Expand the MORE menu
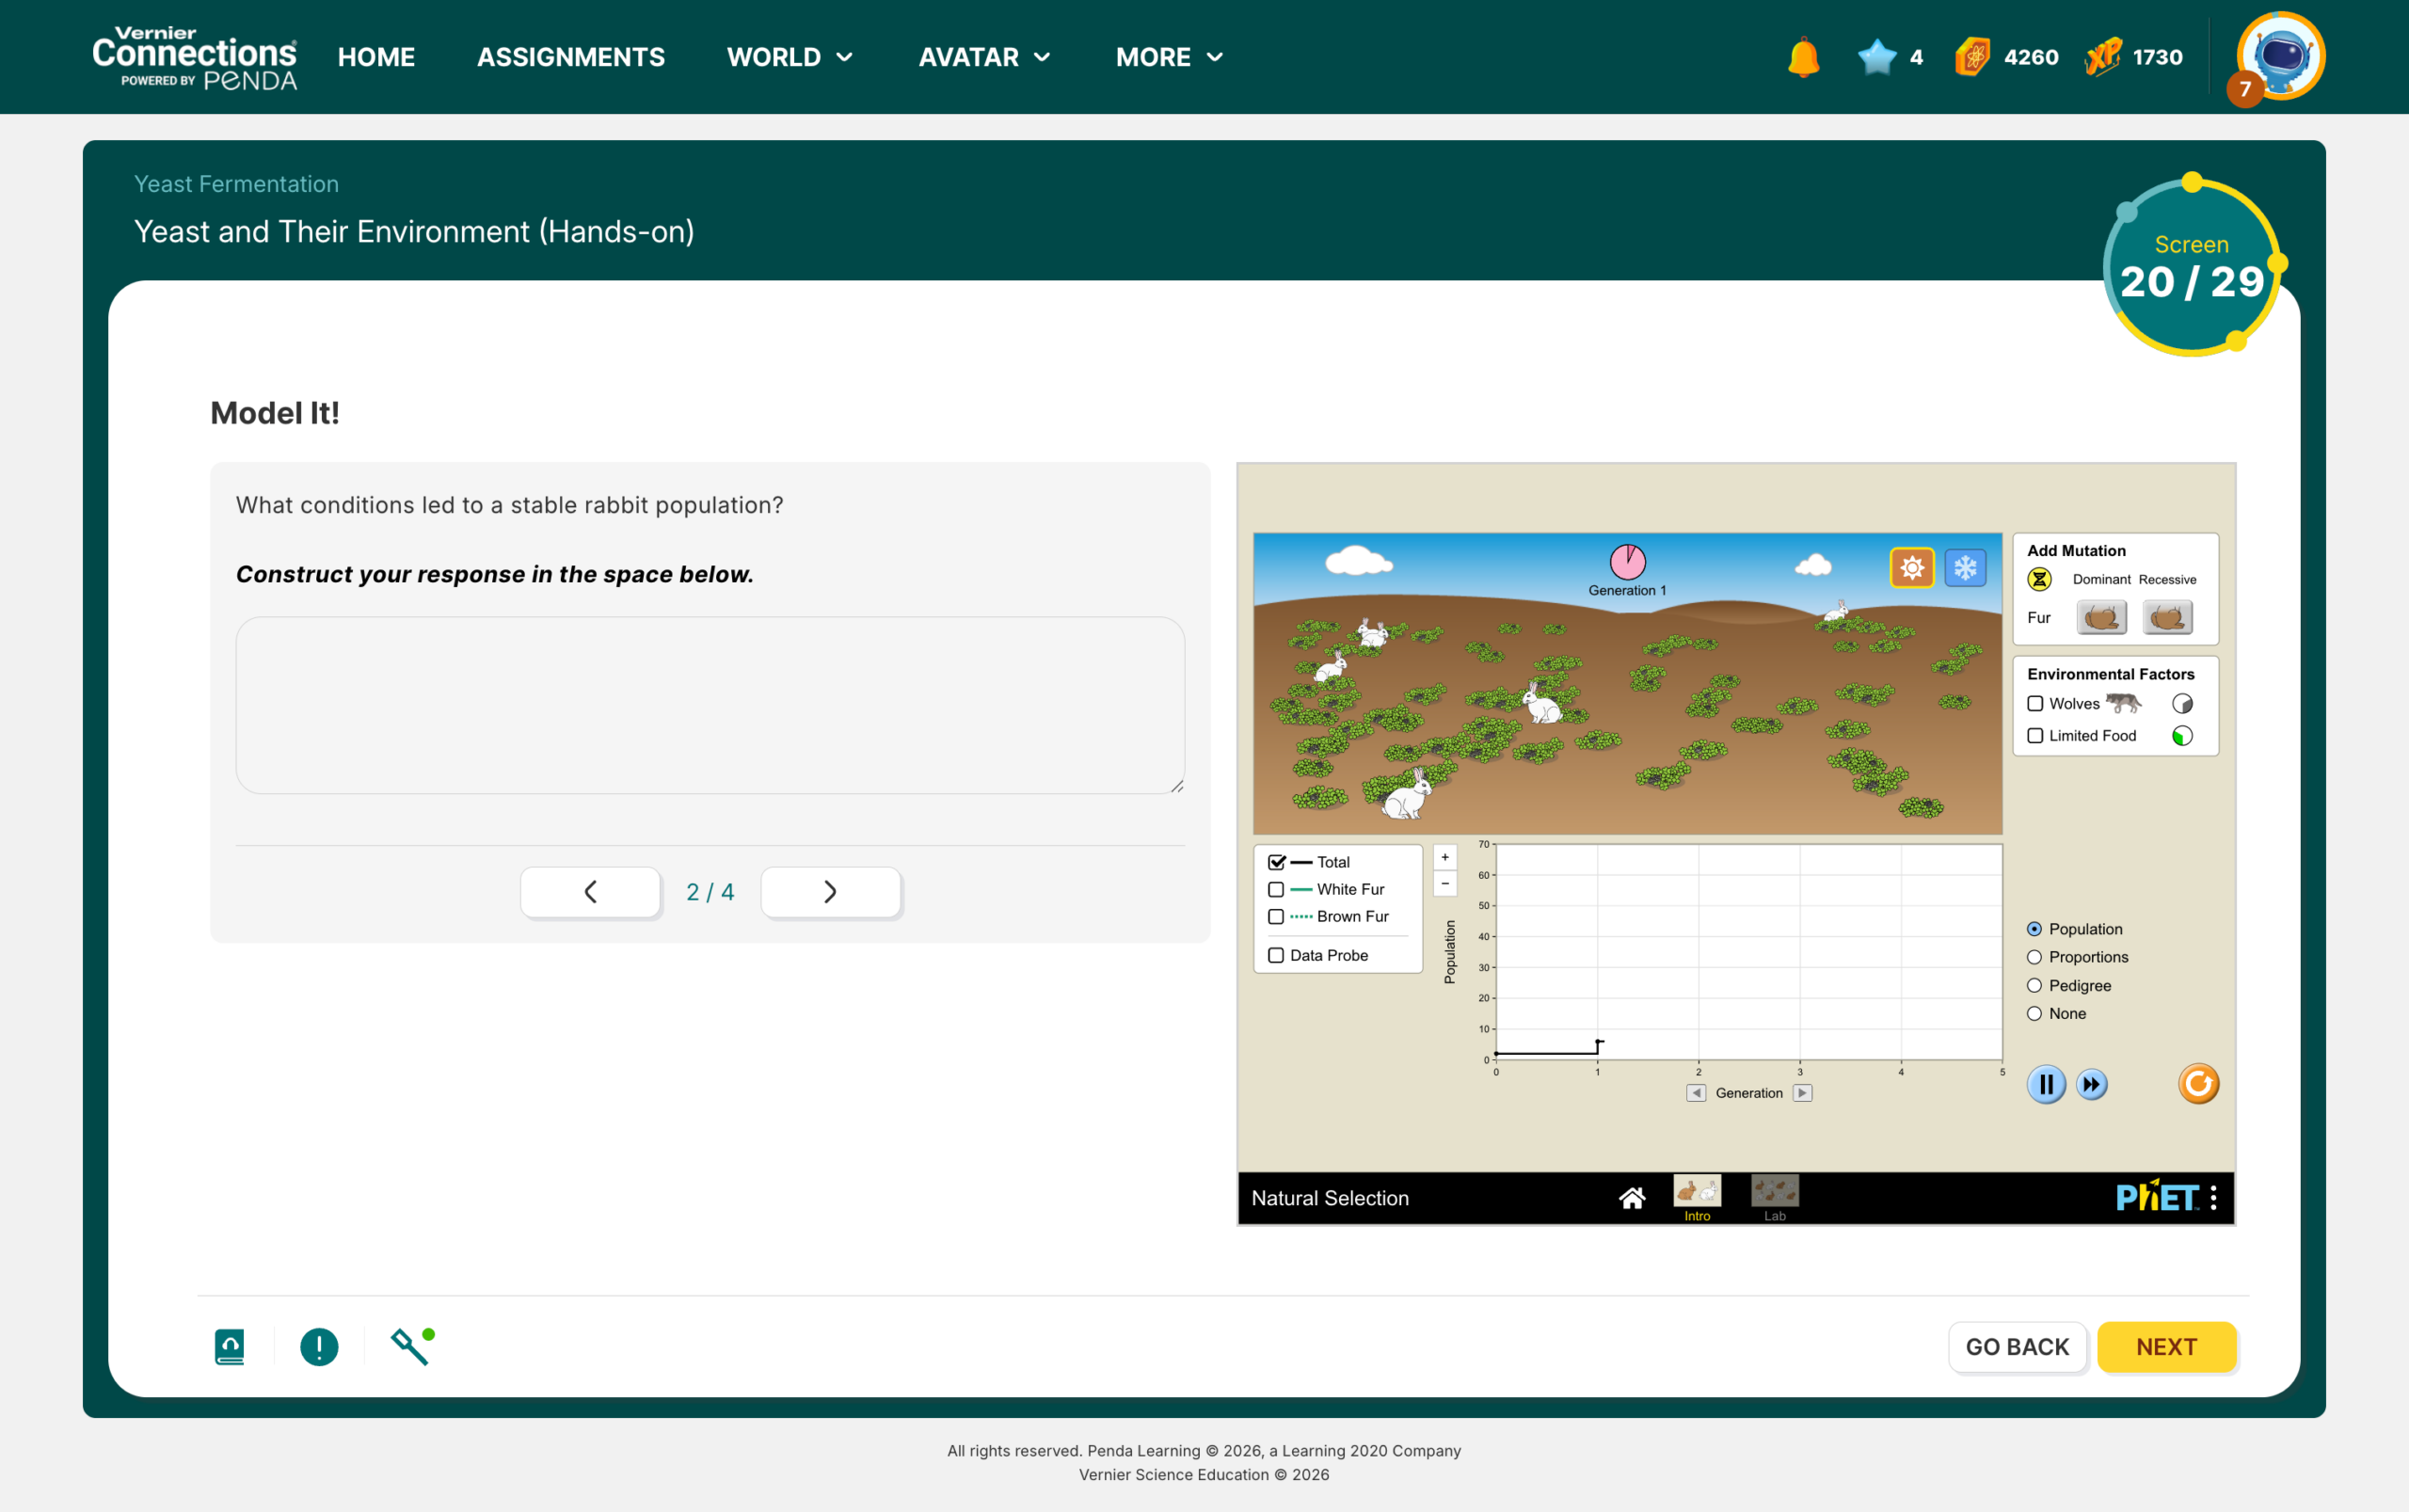 point(1169,57)
